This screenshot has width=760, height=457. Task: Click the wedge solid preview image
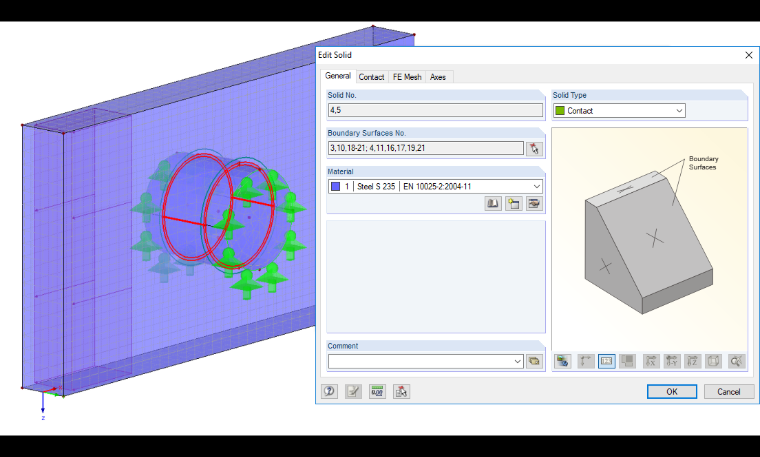point(649,242)
